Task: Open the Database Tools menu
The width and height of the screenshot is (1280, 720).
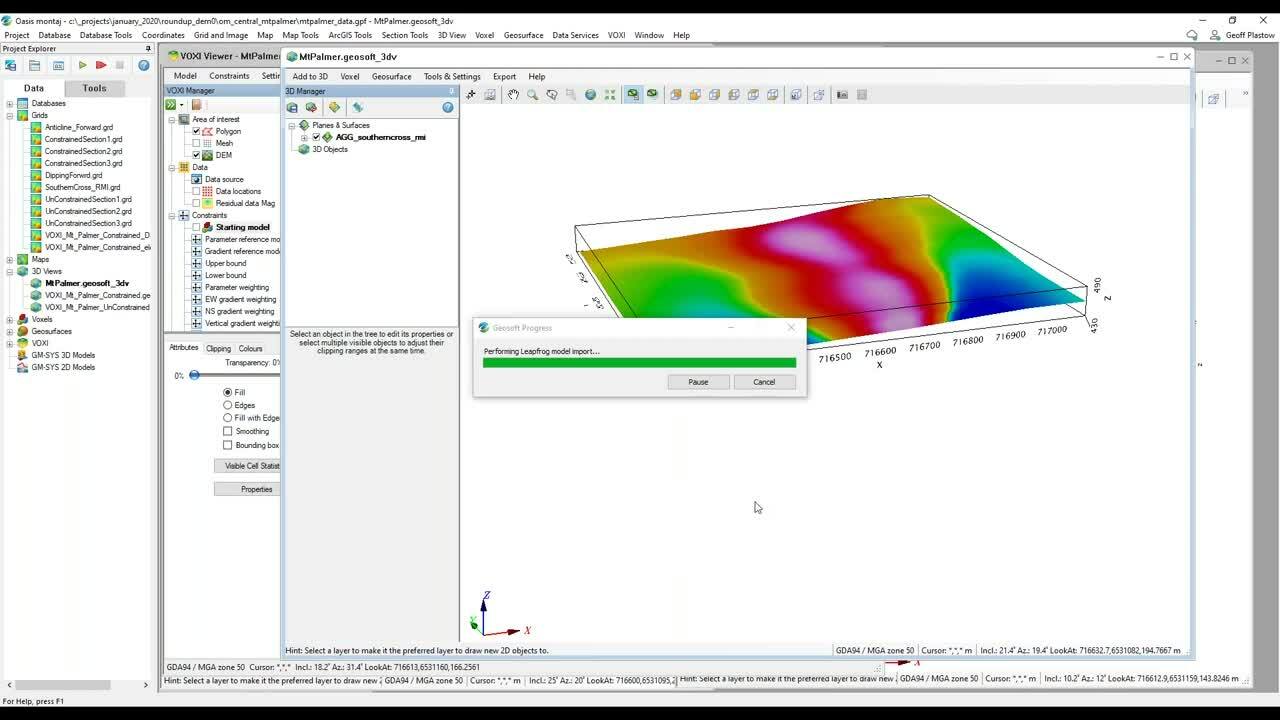Action: click(x=105, y=35)
